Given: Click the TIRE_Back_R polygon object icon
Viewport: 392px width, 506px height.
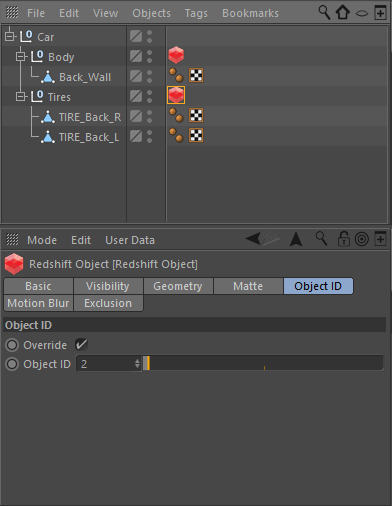Looking at the screenshot, I should [48, 117].
